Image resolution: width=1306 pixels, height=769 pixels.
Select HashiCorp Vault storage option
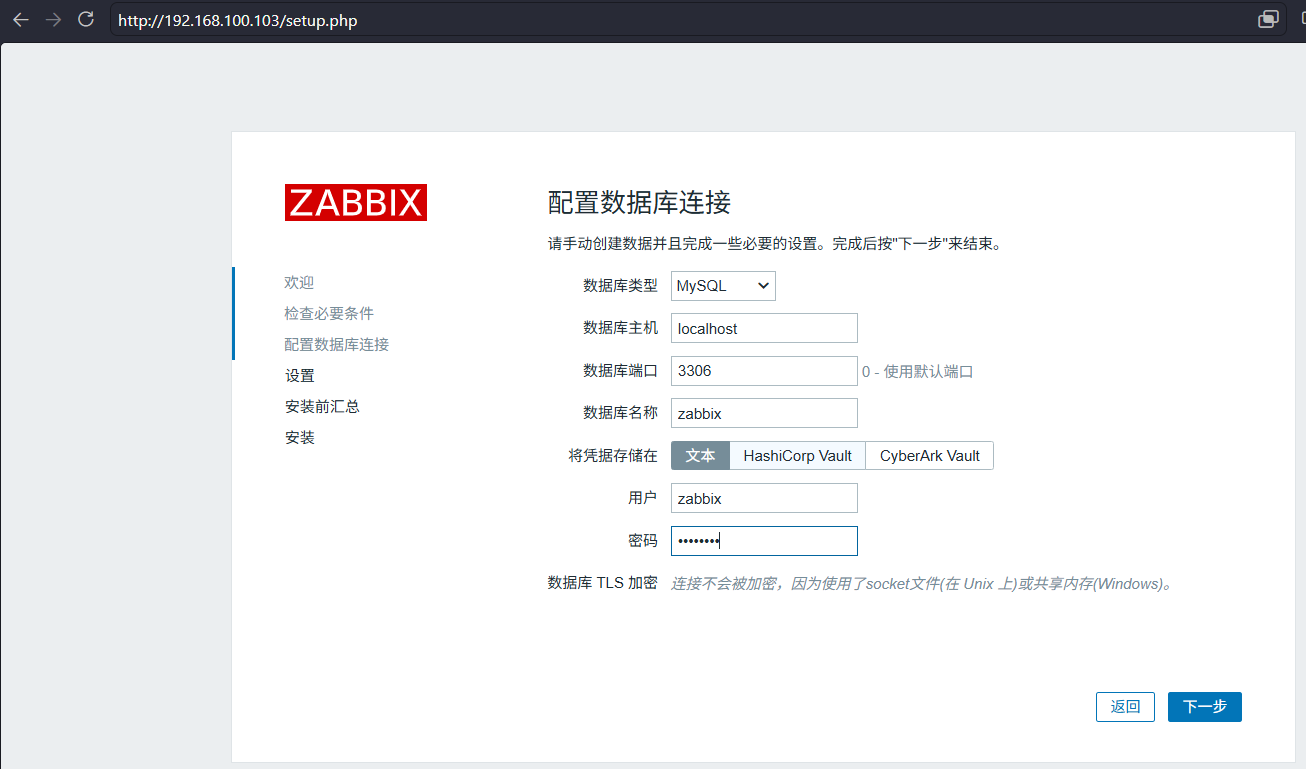pyautogui.click(x=797, y=456)
